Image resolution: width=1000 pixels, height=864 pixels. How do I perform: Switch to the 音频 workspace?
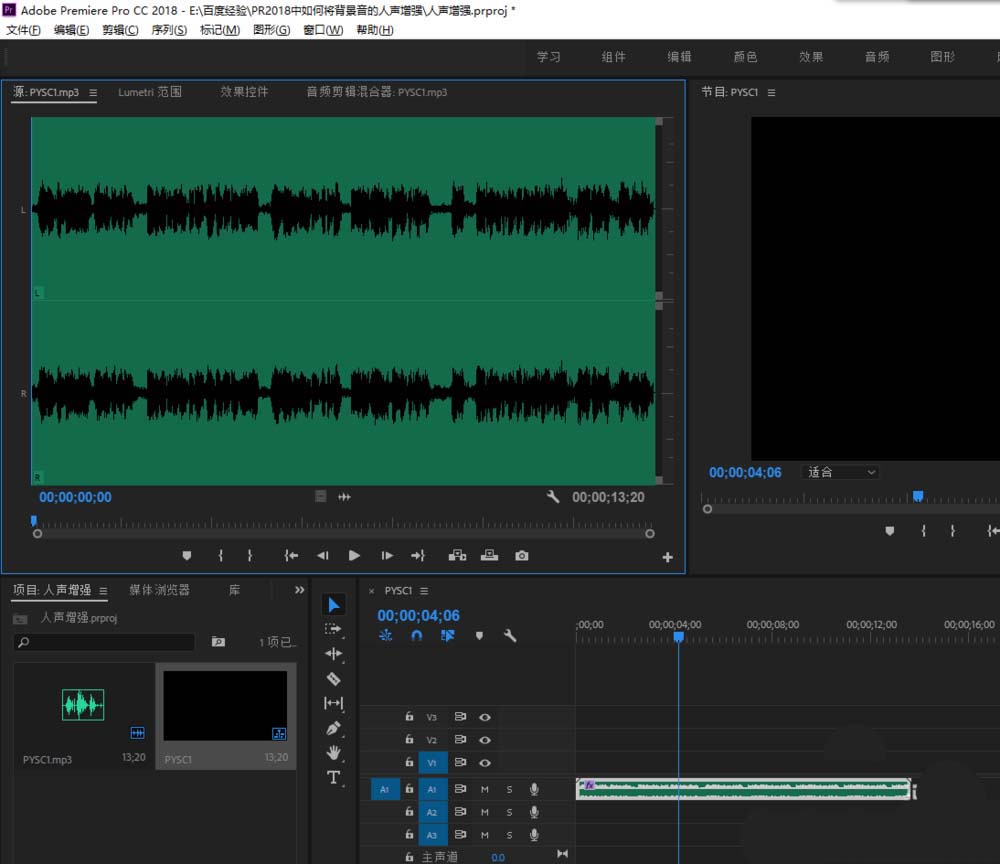click(x=877, y=57)
